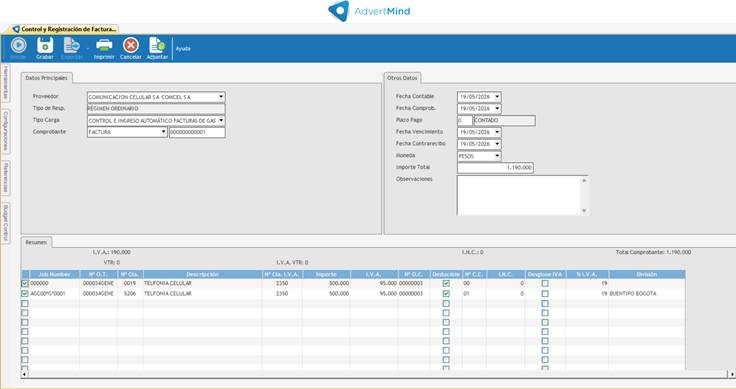Image resolution: width=736 pixels, height=389 pixels.
Task: Open Fecha Vencimiento date picker
Action: [x=497, y=132]
